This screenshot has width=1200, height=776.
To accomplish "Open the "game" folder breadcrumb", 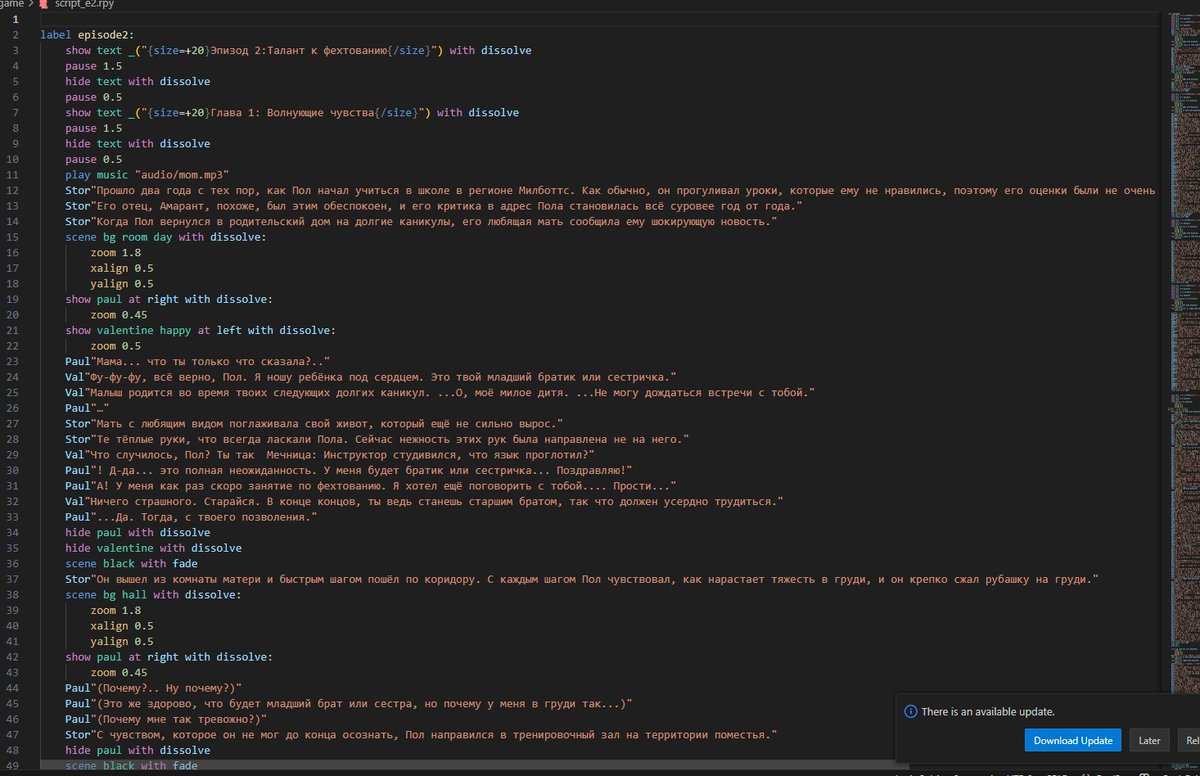I will tap(12, 5).
